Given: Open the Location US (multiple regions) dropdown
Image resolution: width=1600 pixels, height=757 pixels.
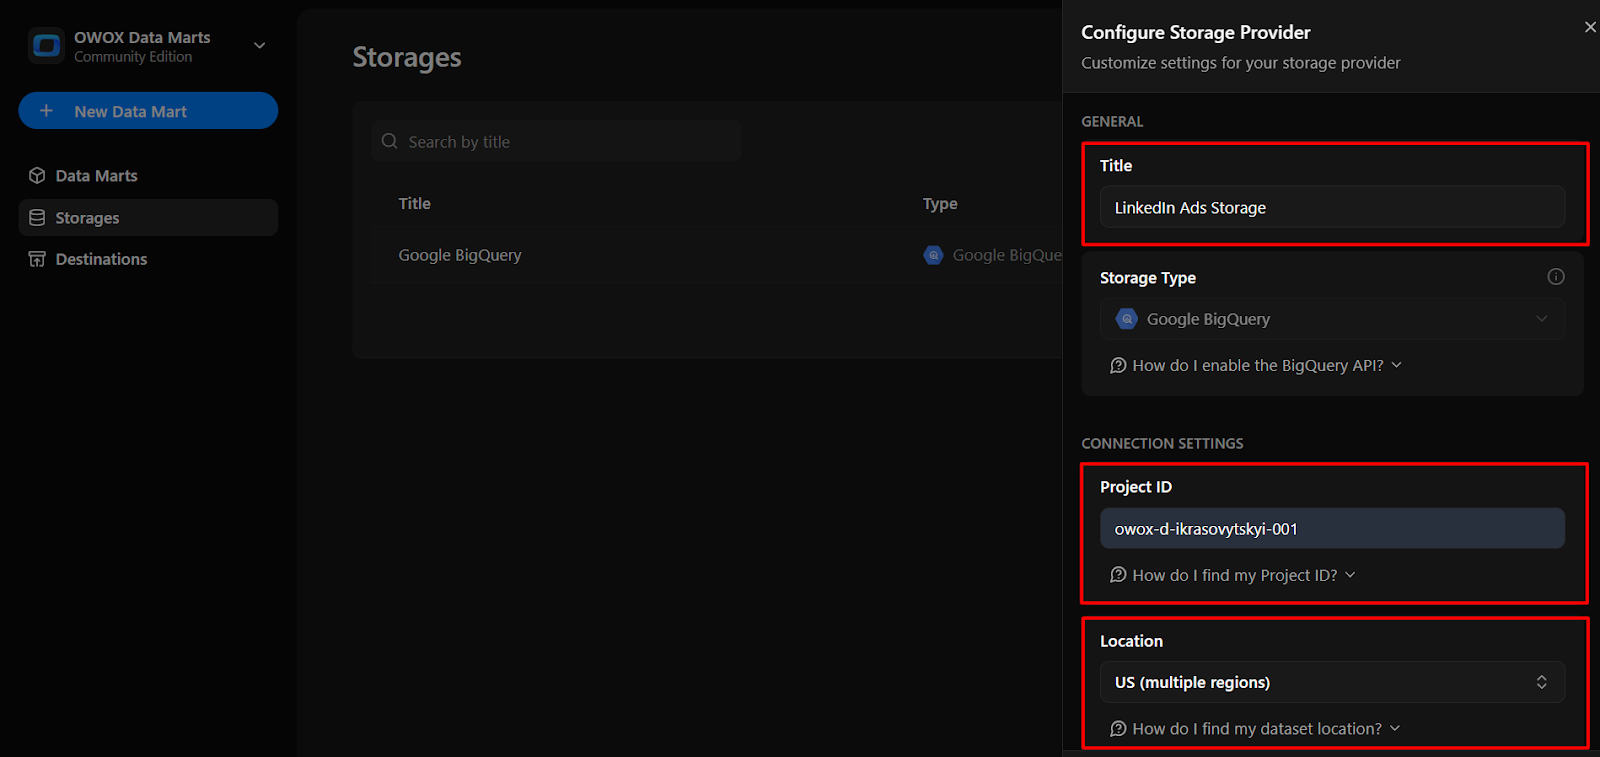Looking at the screenshot, I should pos(1332,682).
